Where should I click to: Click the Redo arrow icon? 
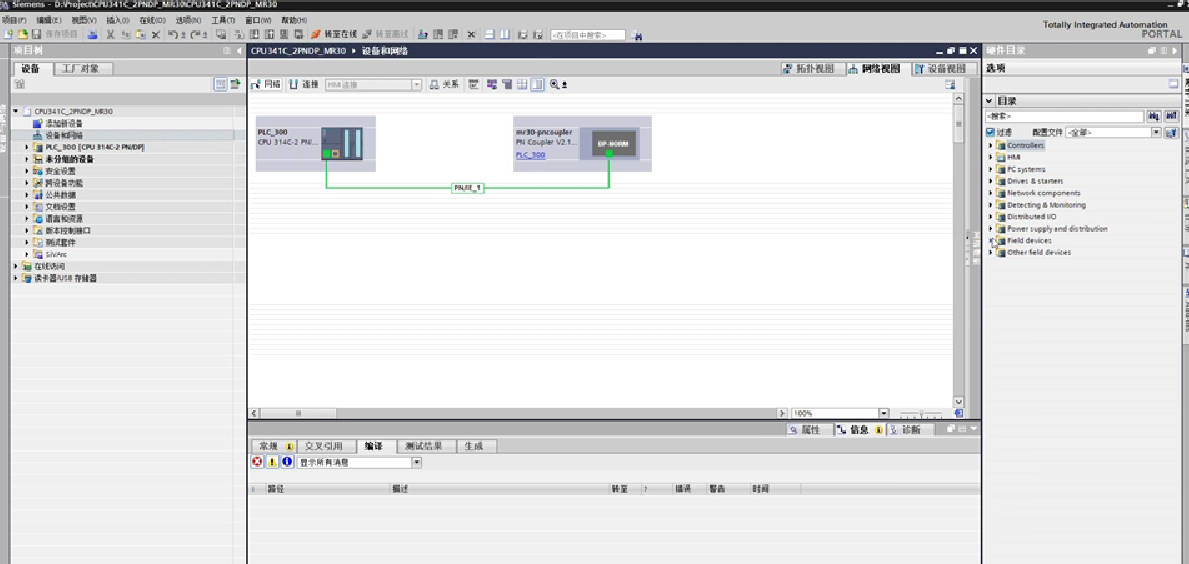(196, 34)
